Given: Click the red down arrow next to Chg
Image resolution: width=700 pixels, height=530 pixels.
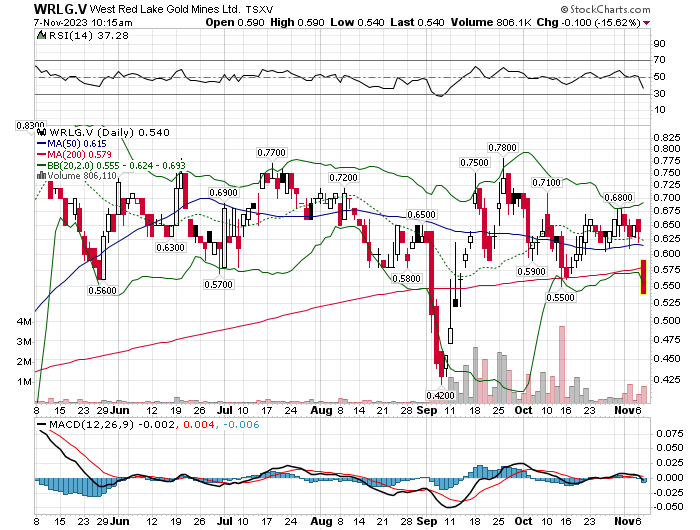Looking at the screenshot, I should tap(647, 23).
